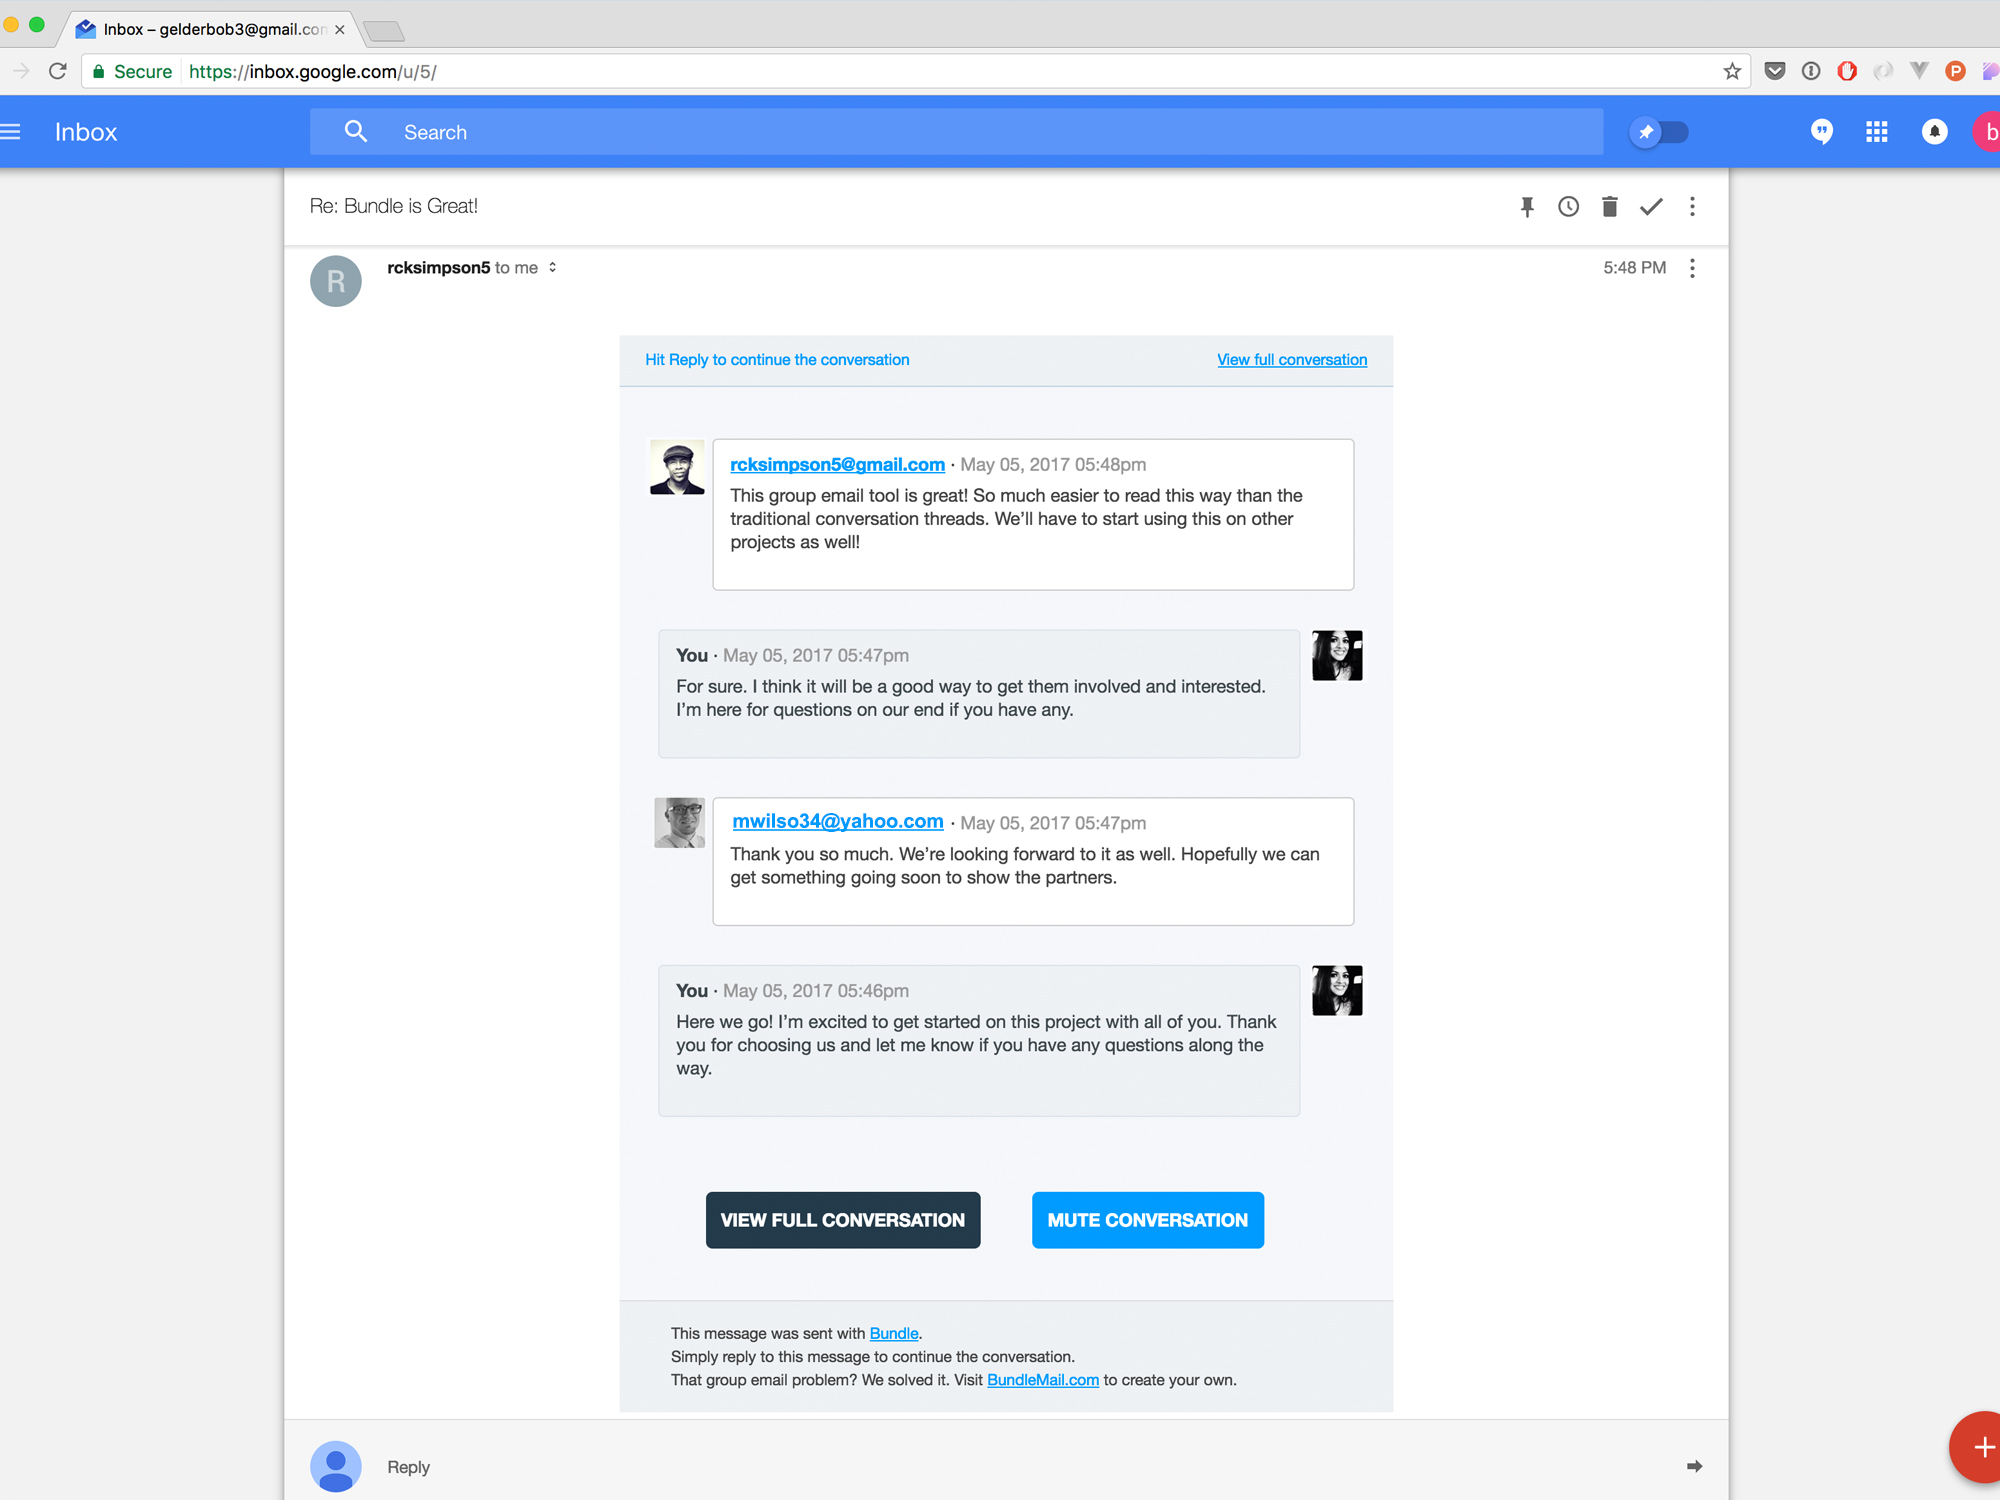Select the Inbox browser tab

click(212, 29)
